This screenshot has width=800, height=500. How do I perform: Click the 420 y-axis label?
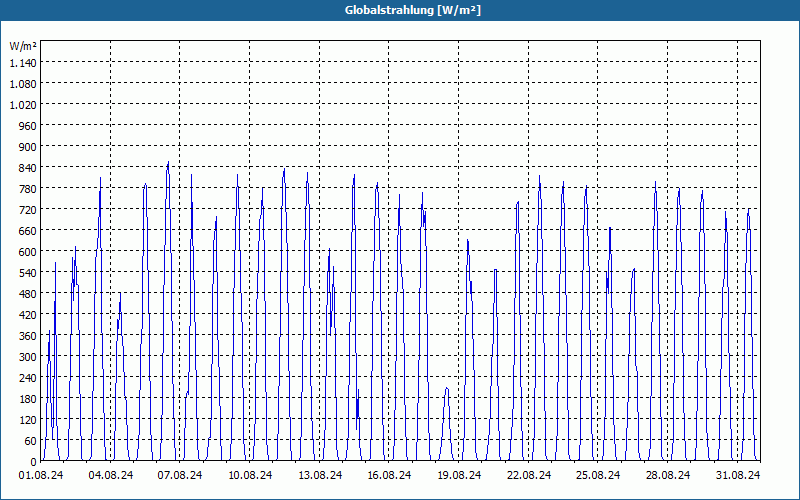tap(28, 315)
